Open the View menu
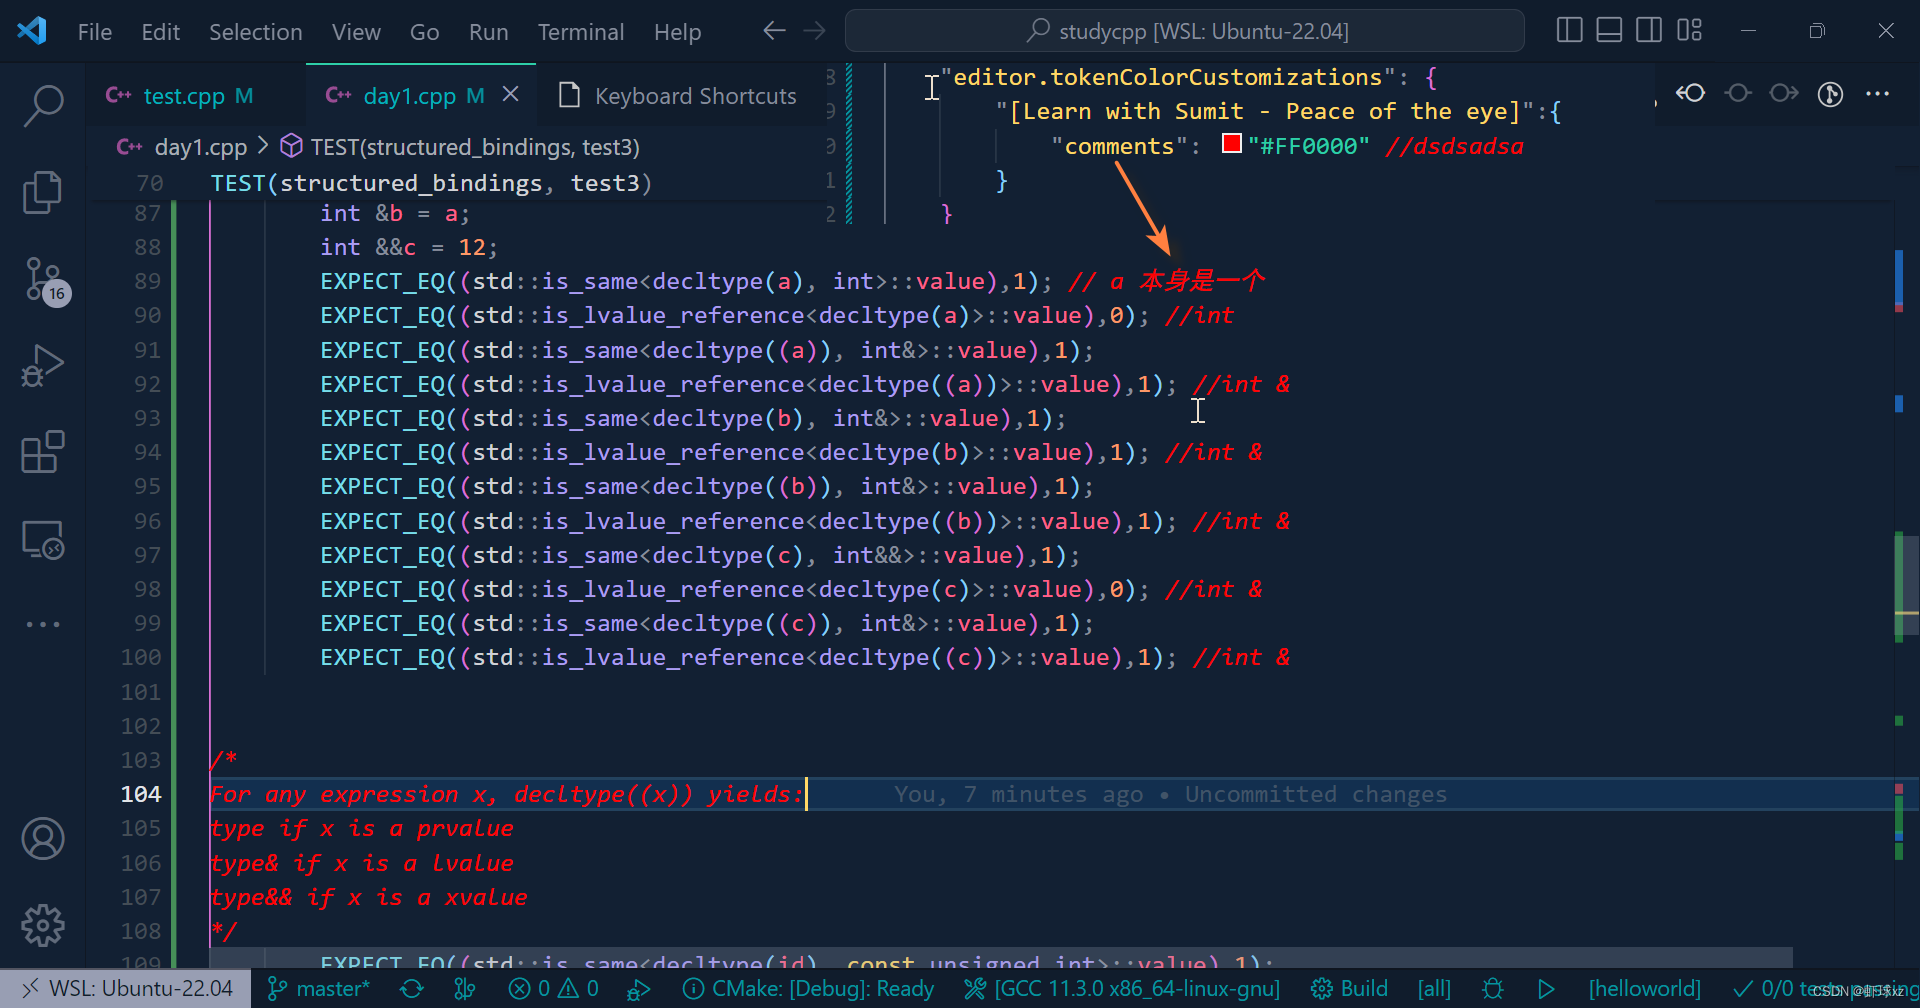 tap(356, 32)
